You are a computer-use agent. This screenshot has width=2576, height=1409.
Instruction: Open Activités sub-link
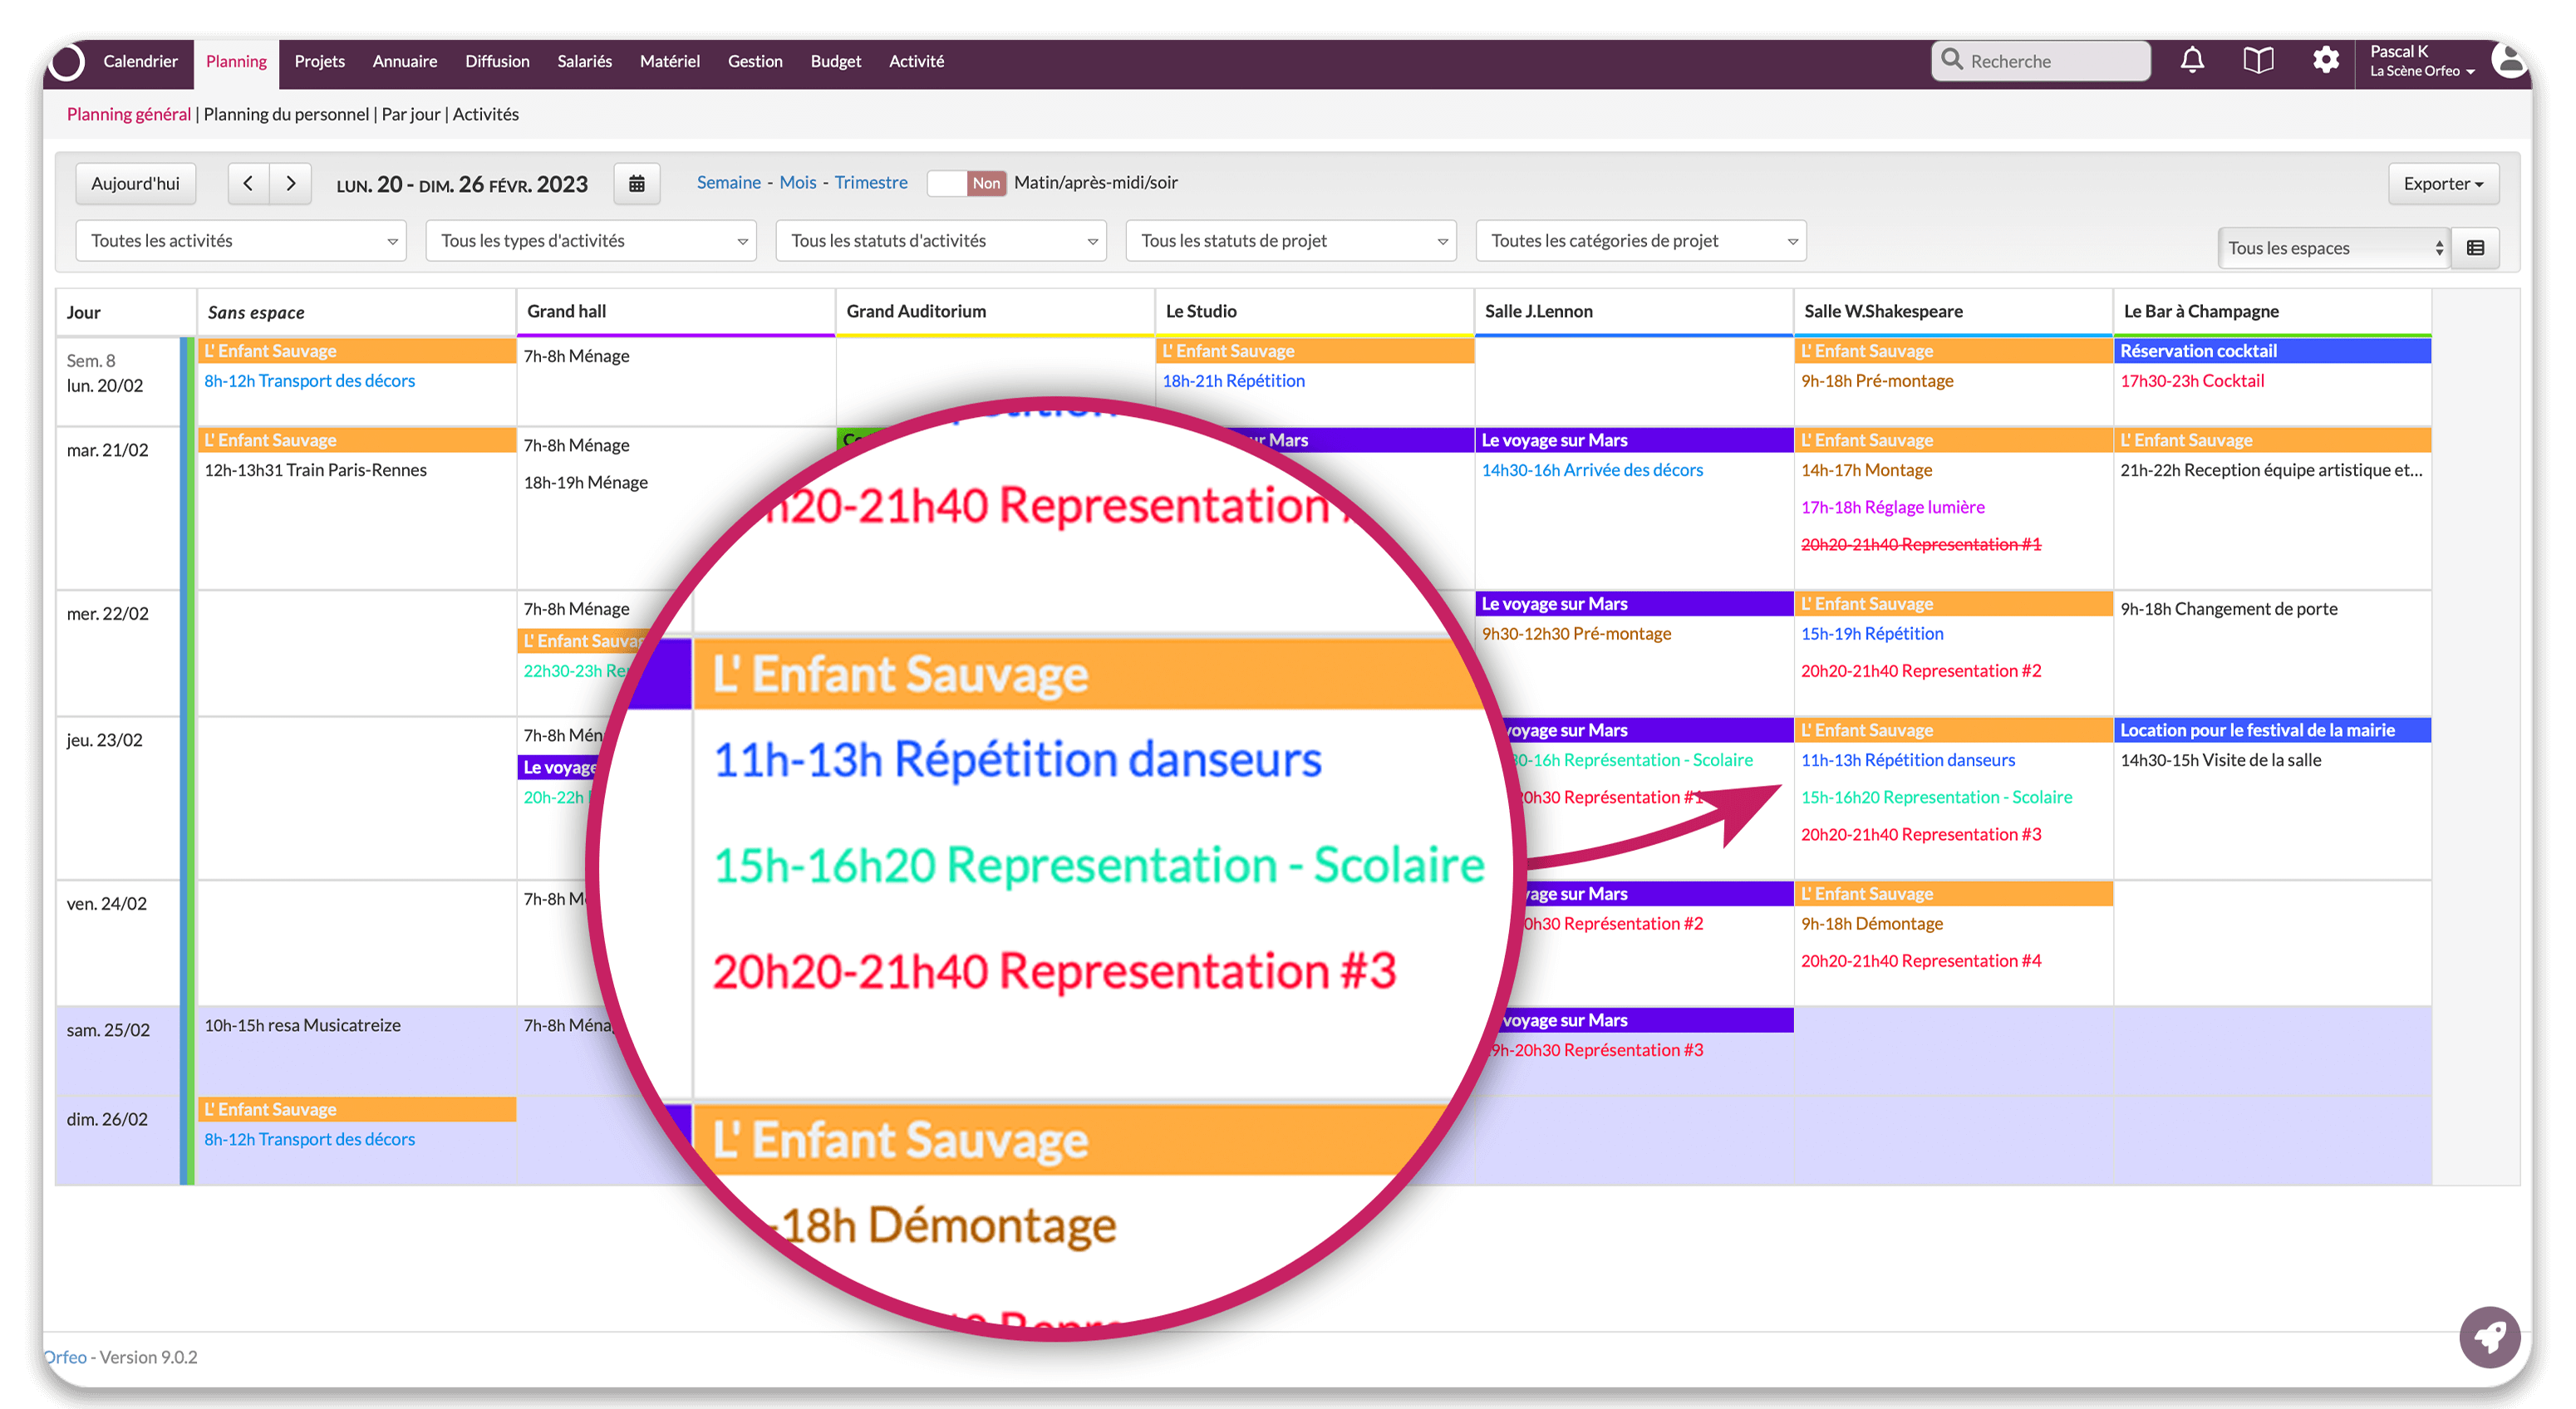486,114
